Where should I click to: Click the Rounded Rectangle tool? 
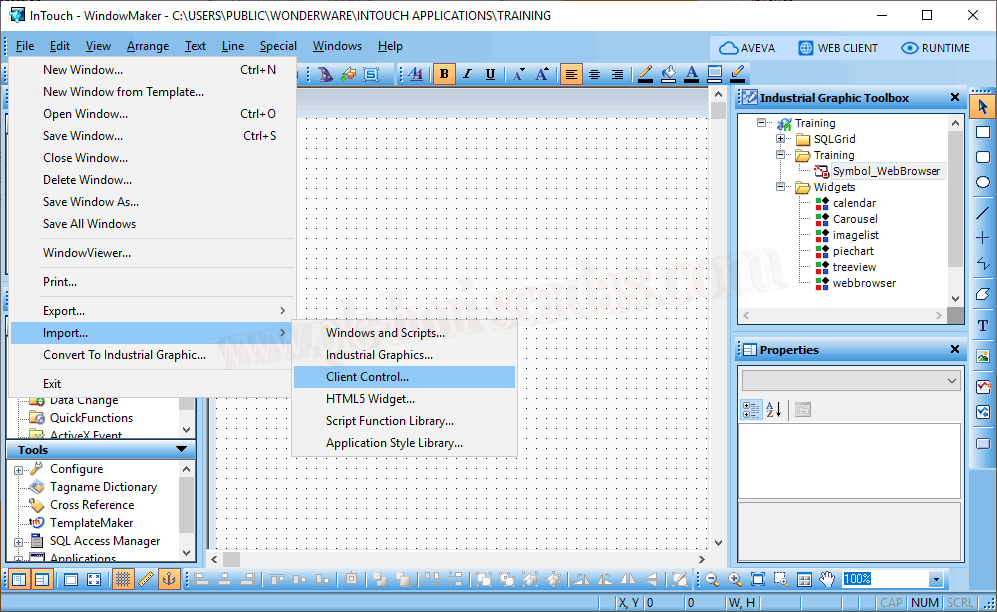[x=983, y=157]
